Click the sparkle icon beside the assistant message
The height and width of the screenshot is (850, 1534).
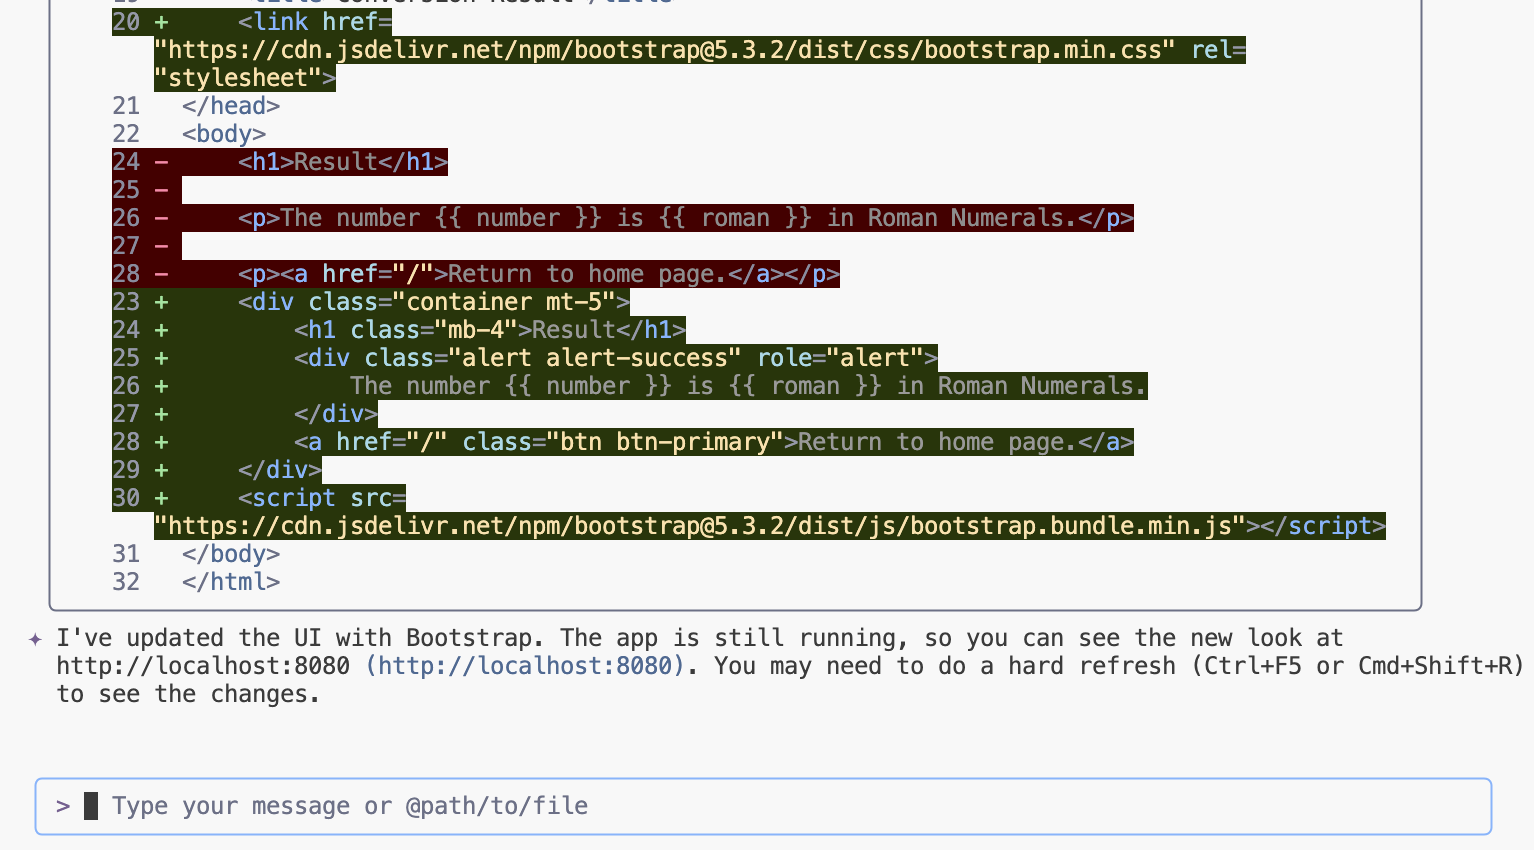tap(36, 639)
